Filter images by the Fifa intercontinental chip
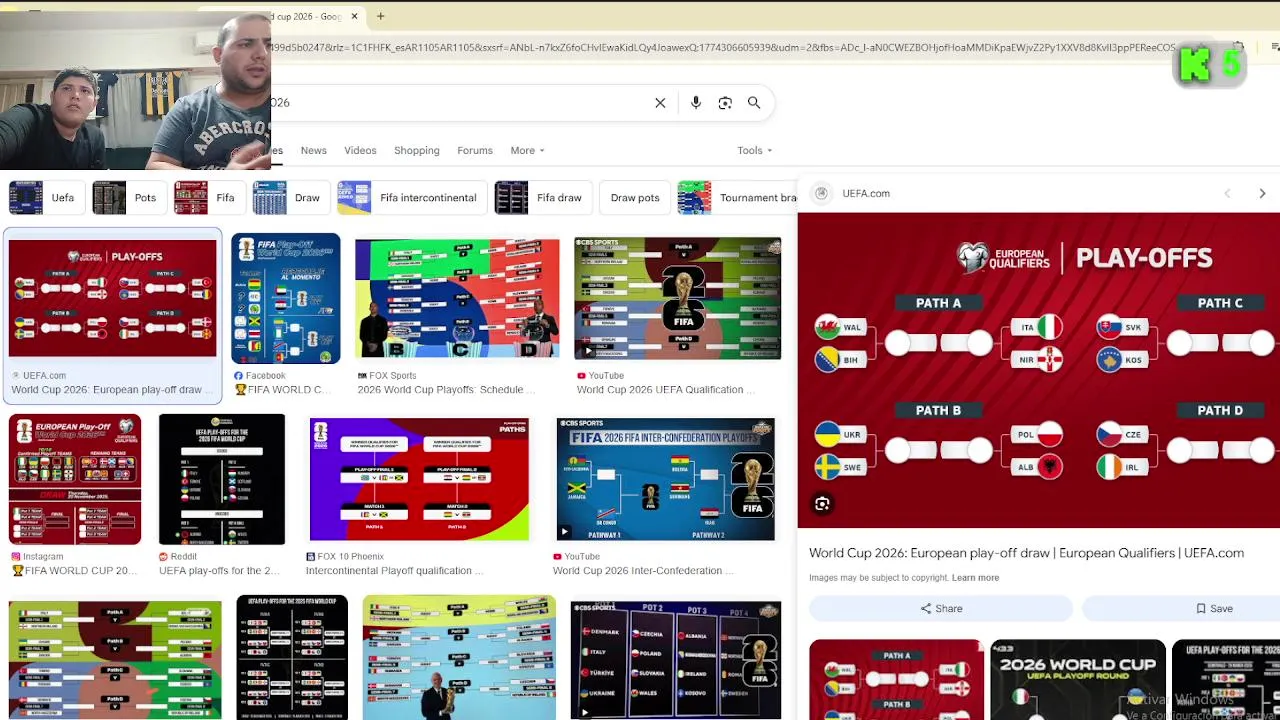 [x=410, y=198]
